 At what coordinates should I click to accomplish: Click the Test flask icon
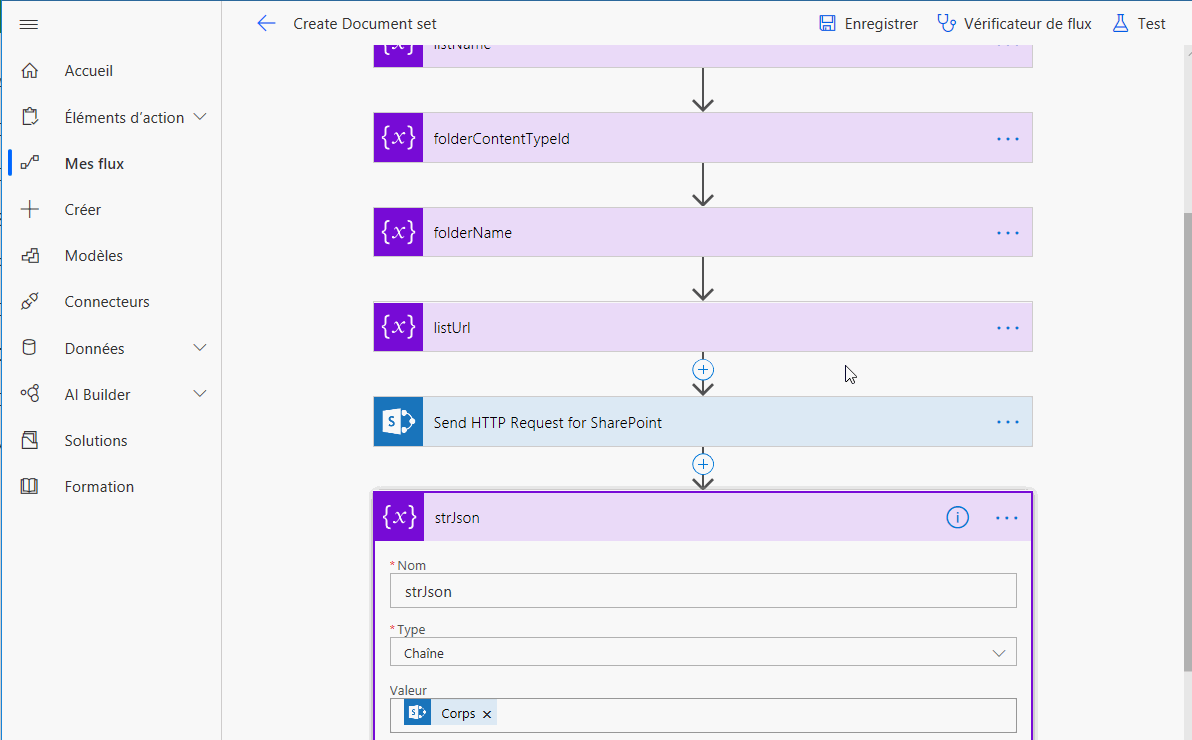click(1121, 24)
